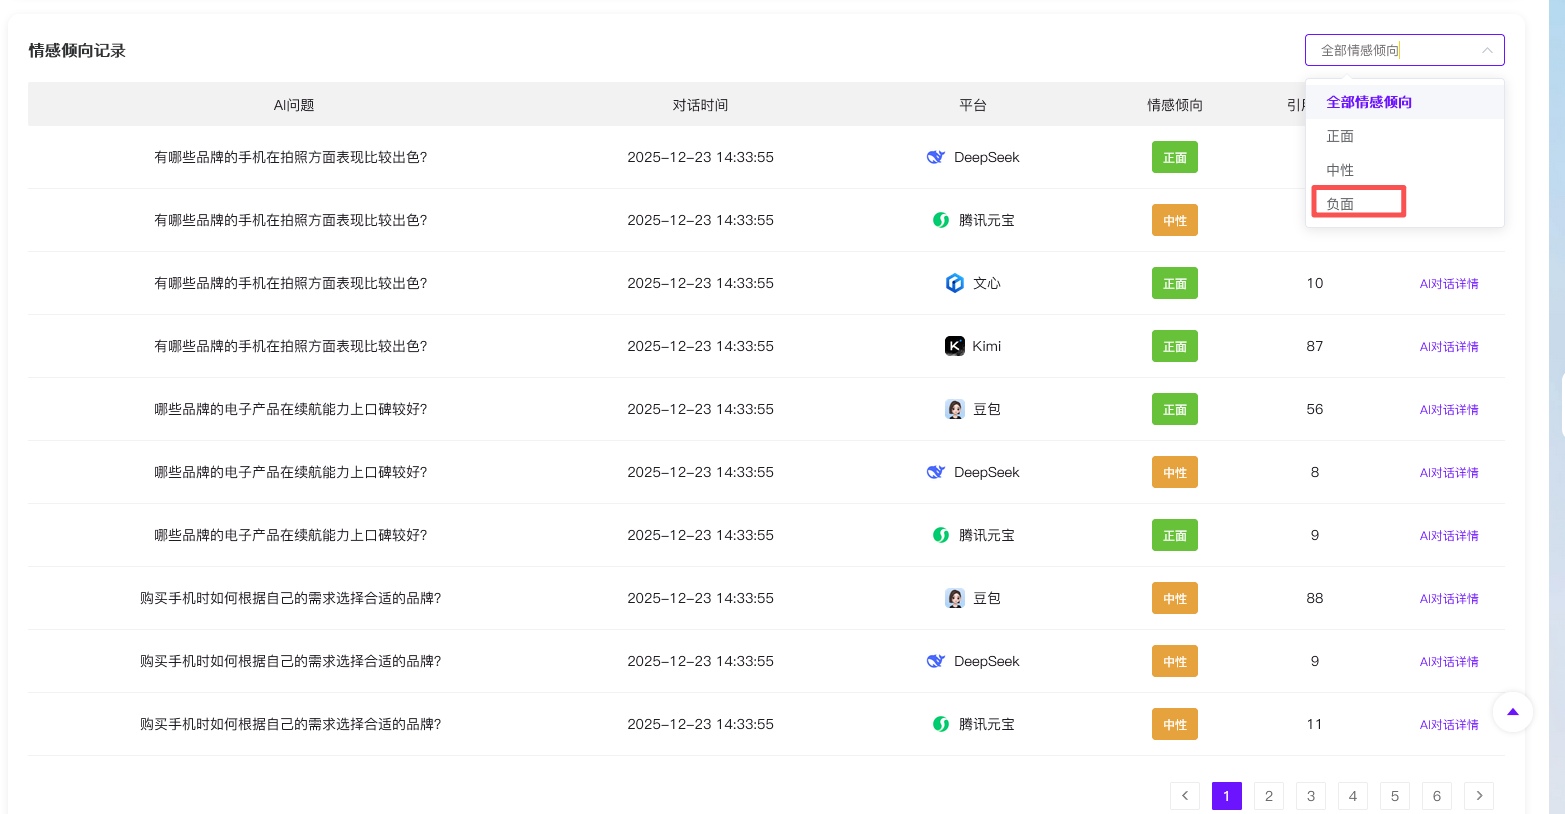Click the 正面 tag in Kimi row

pyautogui.click(x=1174, y=346)
